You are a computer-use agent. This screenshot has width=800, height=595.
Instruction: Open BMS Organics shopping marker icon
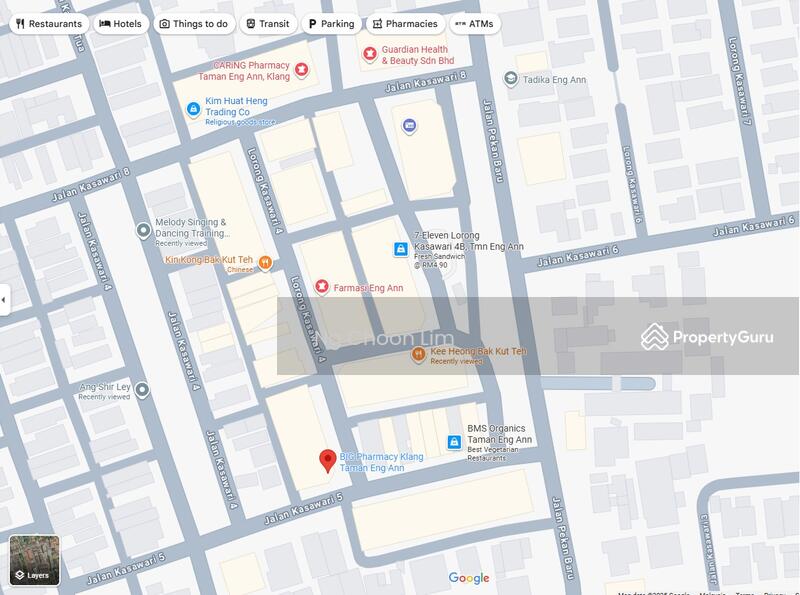pyautogui.click(x=454, y=442)
